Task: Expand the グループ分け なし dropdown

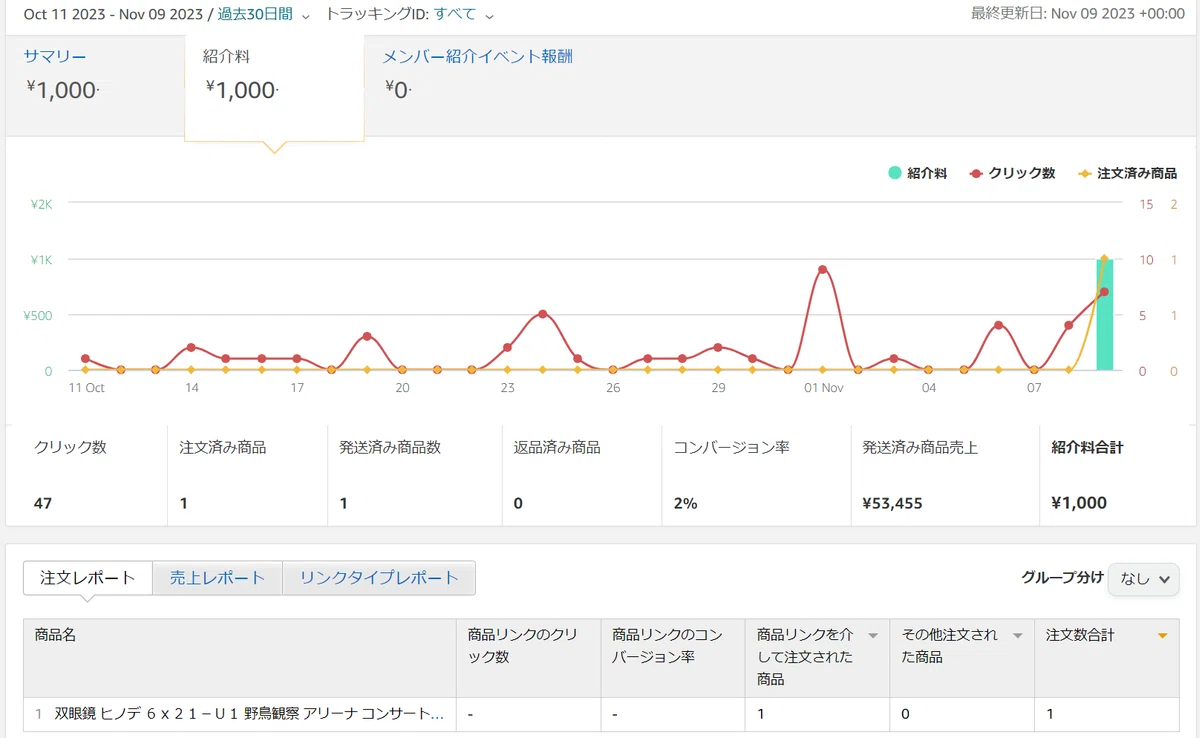Action: point(1144,578)
